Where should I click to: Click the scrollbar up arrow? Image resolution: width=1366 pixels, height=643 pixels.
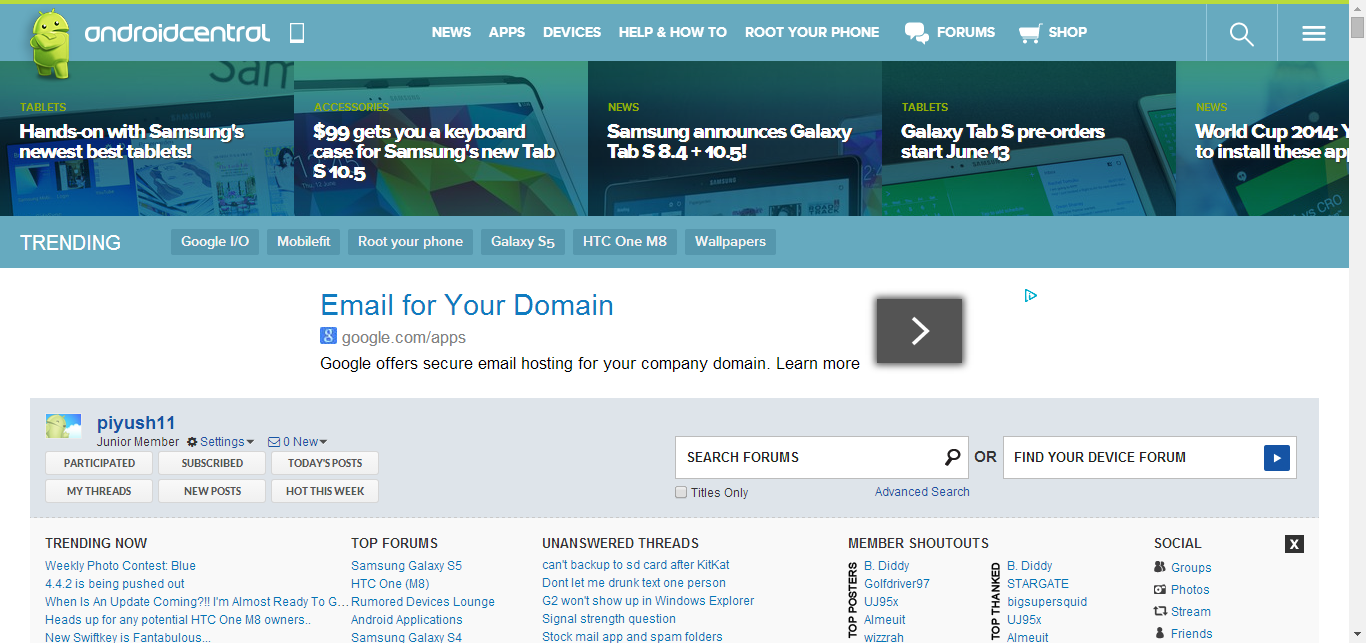pos(1357,8)
